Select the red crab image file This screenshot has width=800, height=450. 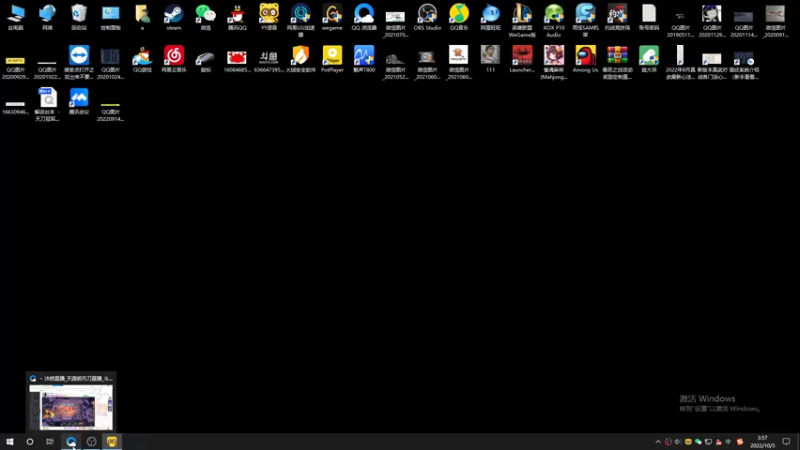click(x=237, y=59)
